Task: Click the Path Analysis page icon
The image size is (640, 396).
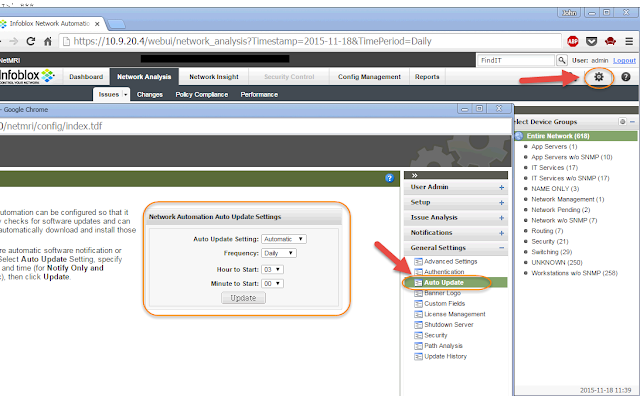Action: pyautogui.click(x=418, y=346)
